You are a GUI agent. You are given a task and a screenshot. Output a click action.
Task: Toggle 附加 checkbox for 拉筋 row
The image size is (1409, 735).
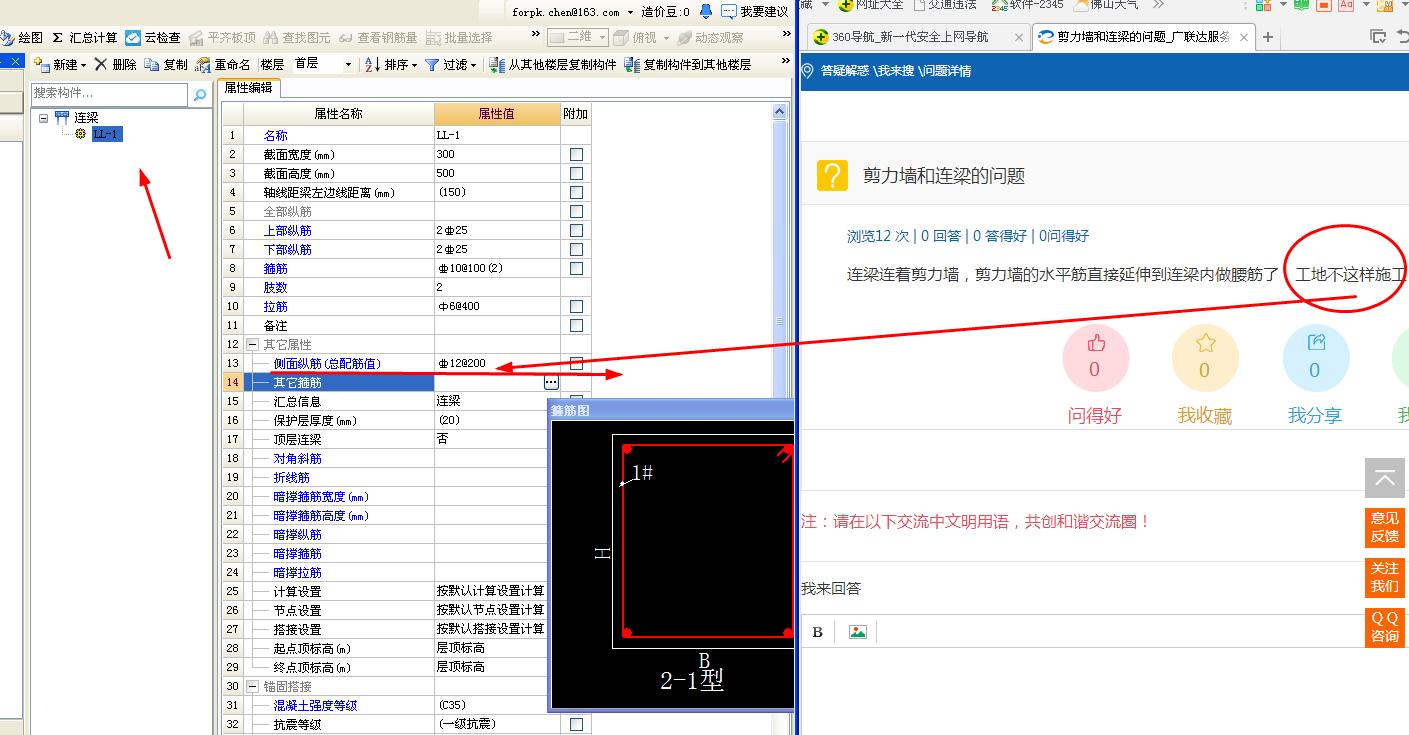coord(576,306)
